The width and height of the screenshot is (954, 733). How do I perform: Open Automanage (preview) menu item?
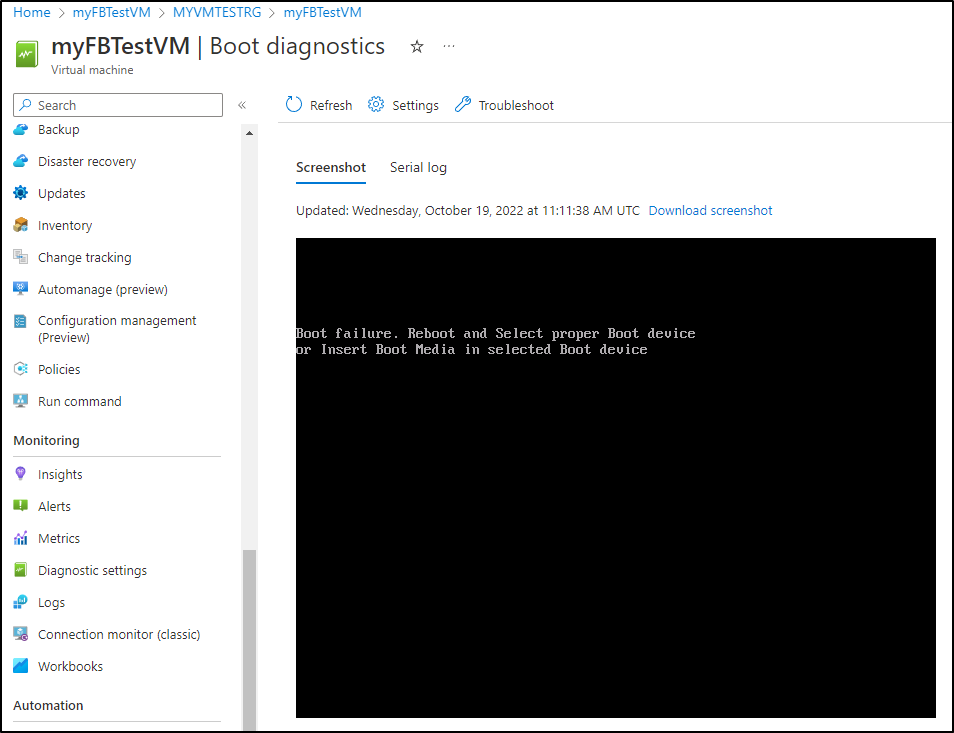[103, 290]
